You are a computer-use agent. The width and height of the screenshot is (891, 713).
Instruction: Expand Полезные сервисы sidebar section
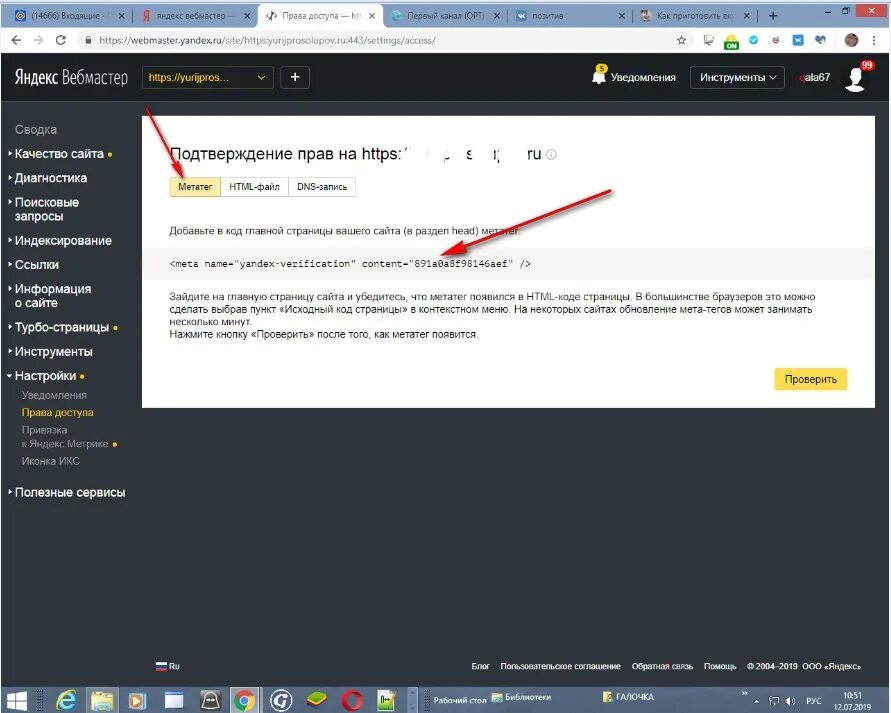(x=70, y=493)
